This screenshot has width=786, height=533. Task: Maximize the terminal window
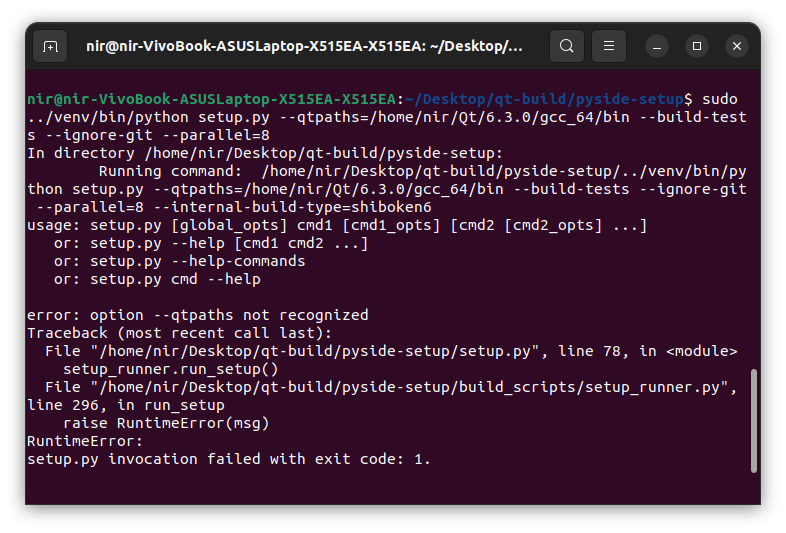[697, 46]
